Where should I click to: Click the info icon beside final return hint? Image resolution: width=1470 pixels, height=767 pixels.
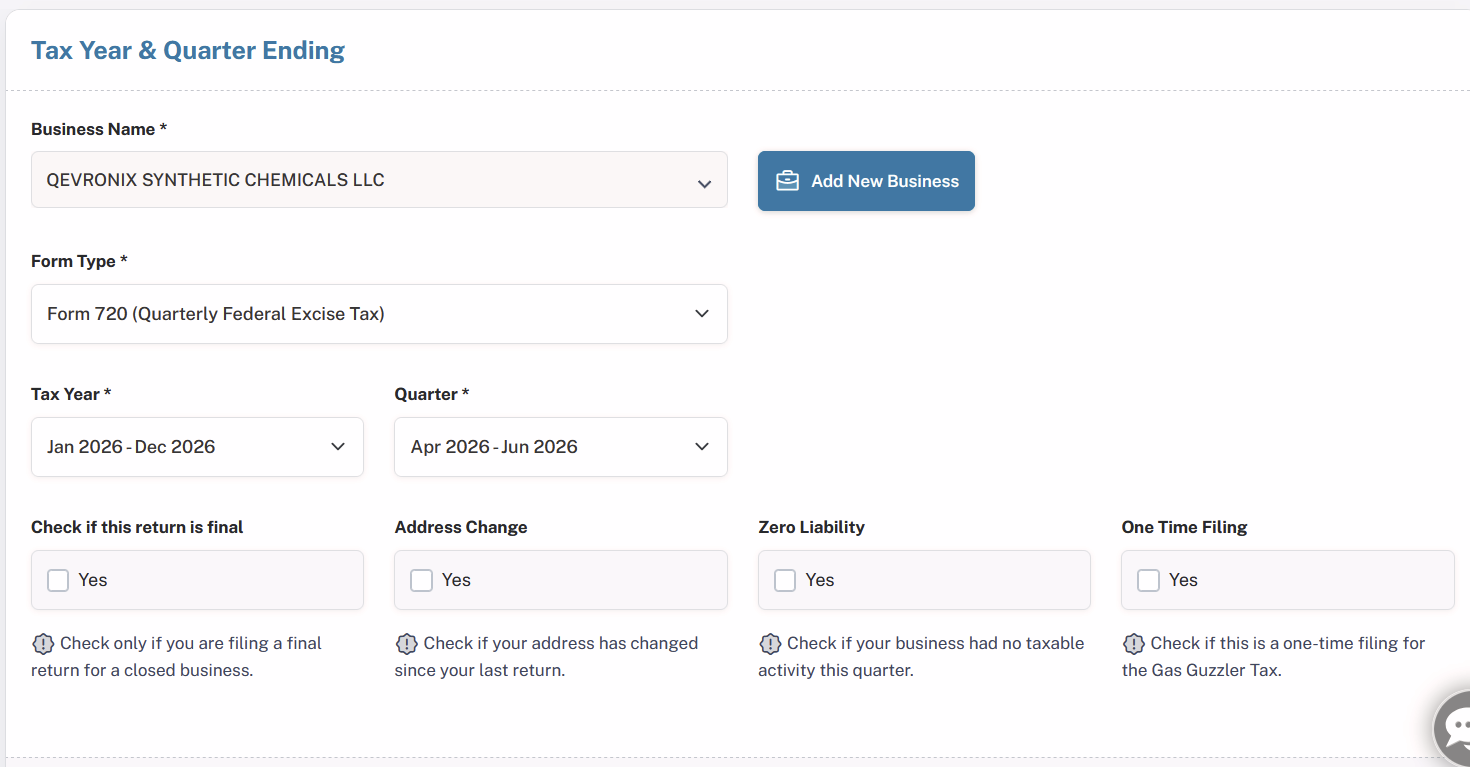(x=43, y=643)
